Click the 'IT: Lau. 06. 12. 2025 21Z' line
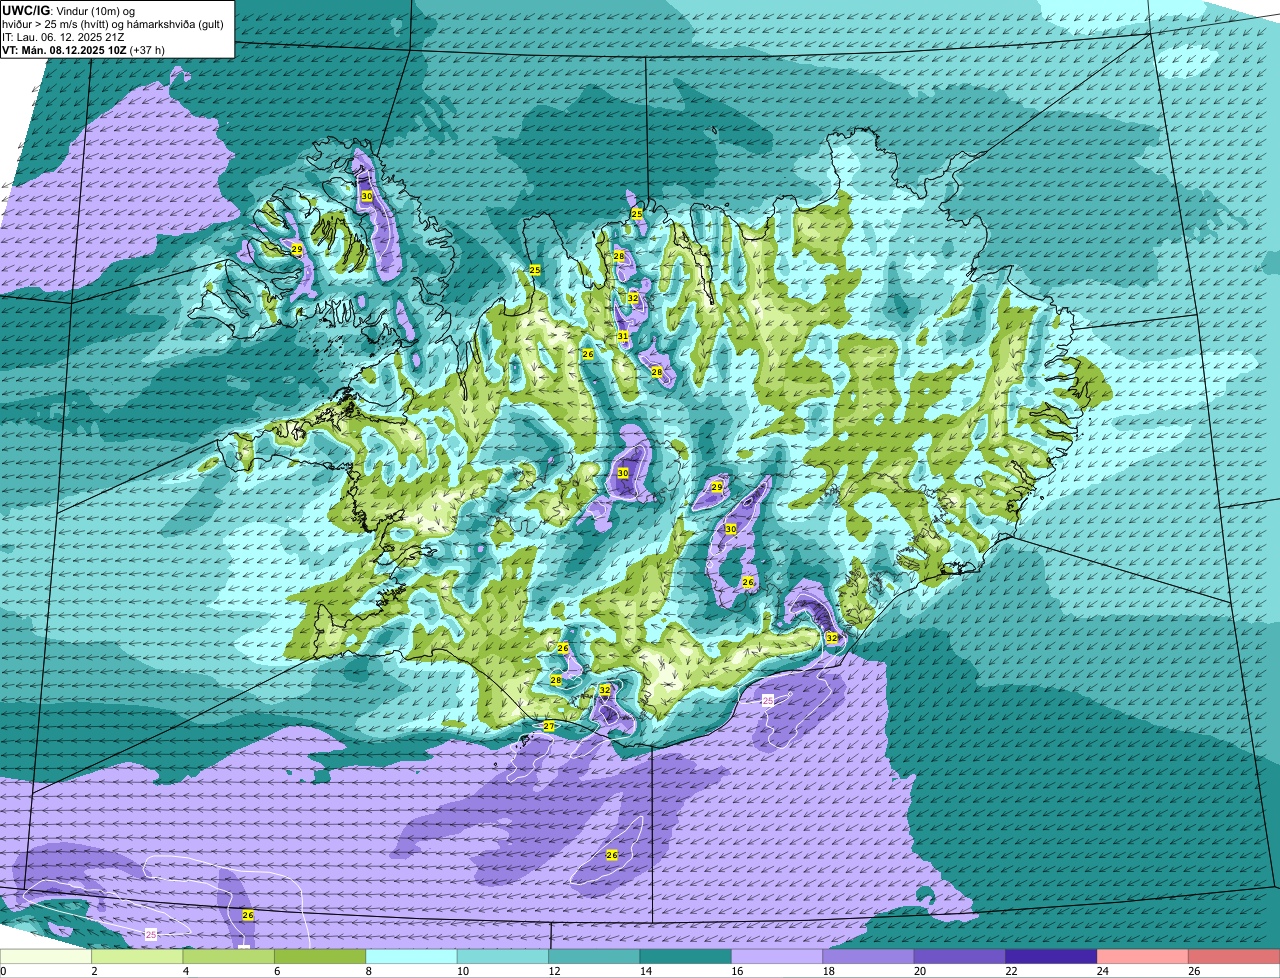The image size is (1280, 978). tap(63, 36)
